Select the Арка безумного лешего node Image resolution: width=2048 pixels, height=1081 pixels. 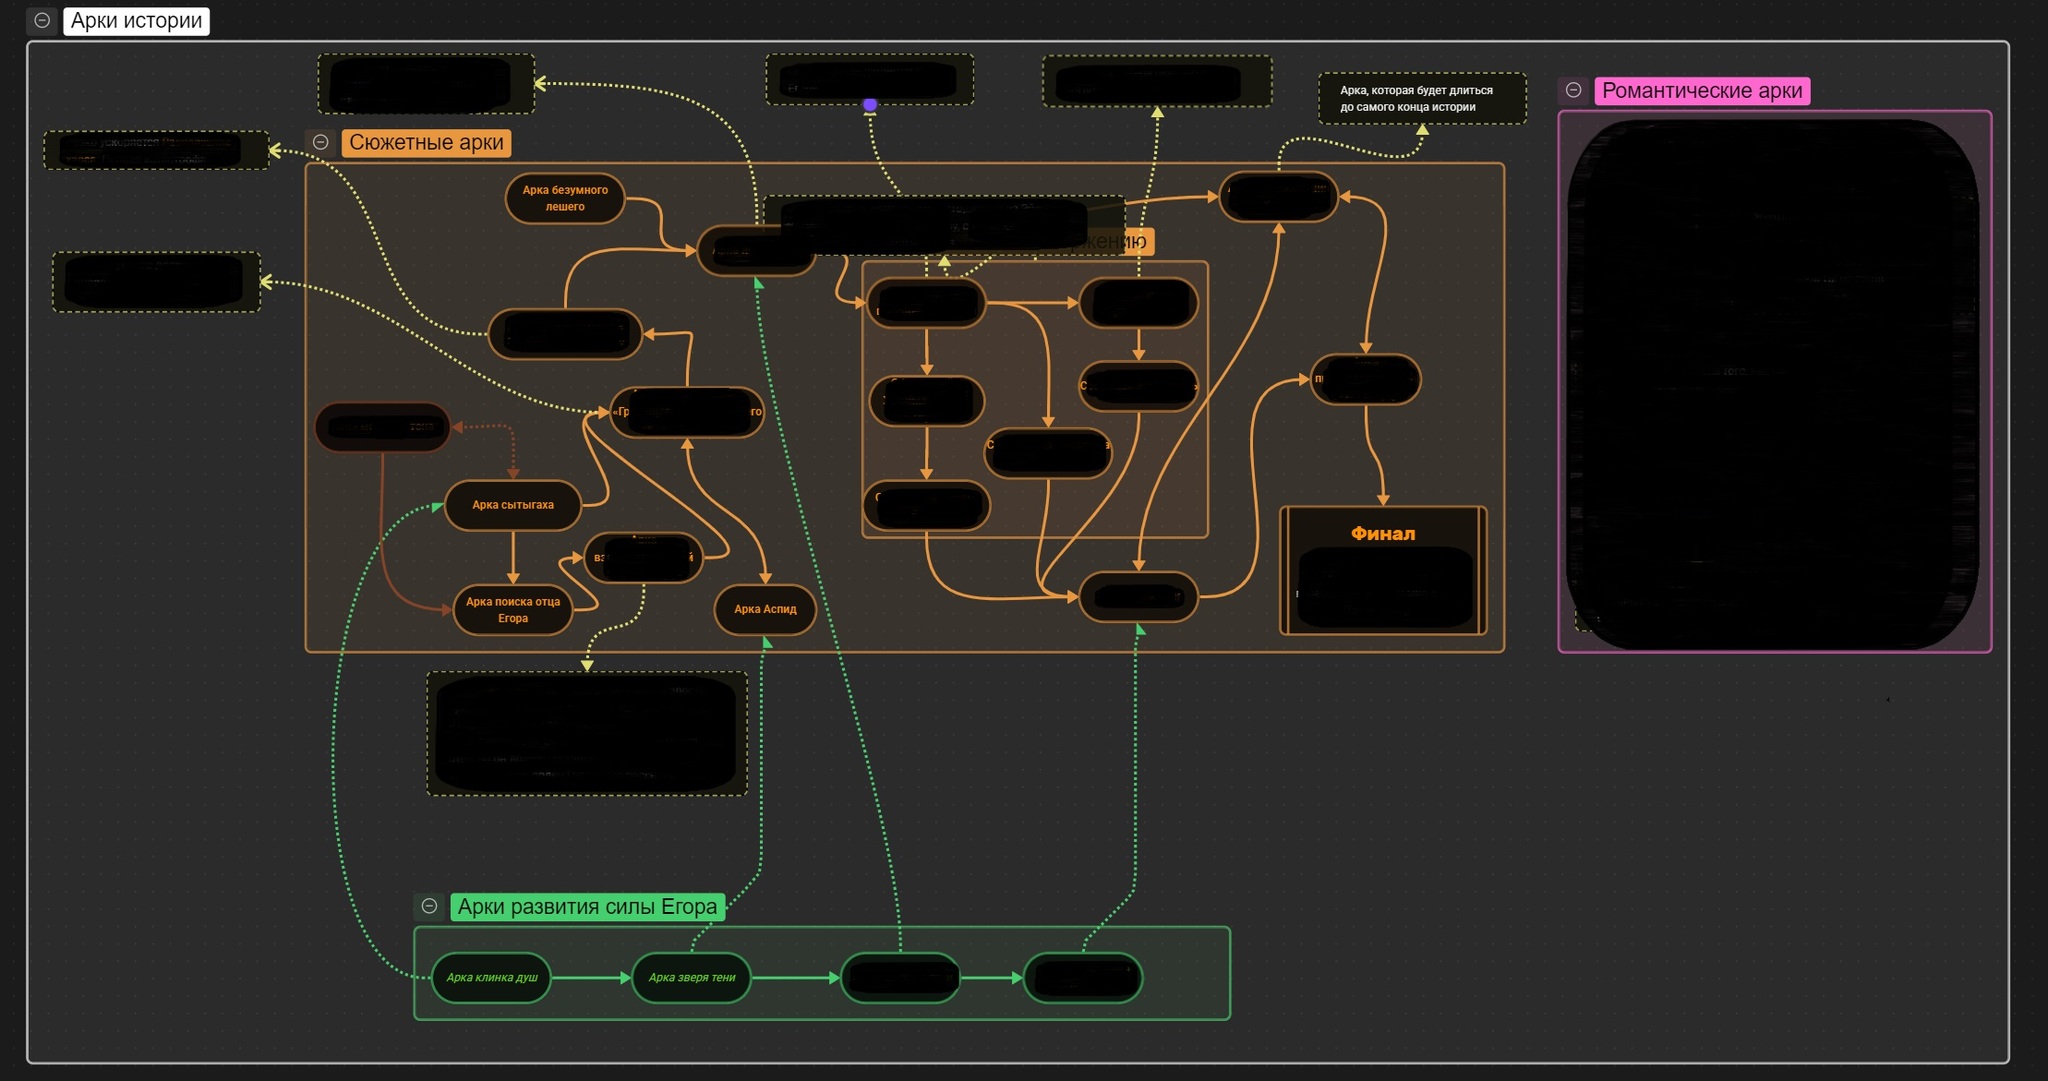[565, 198]
